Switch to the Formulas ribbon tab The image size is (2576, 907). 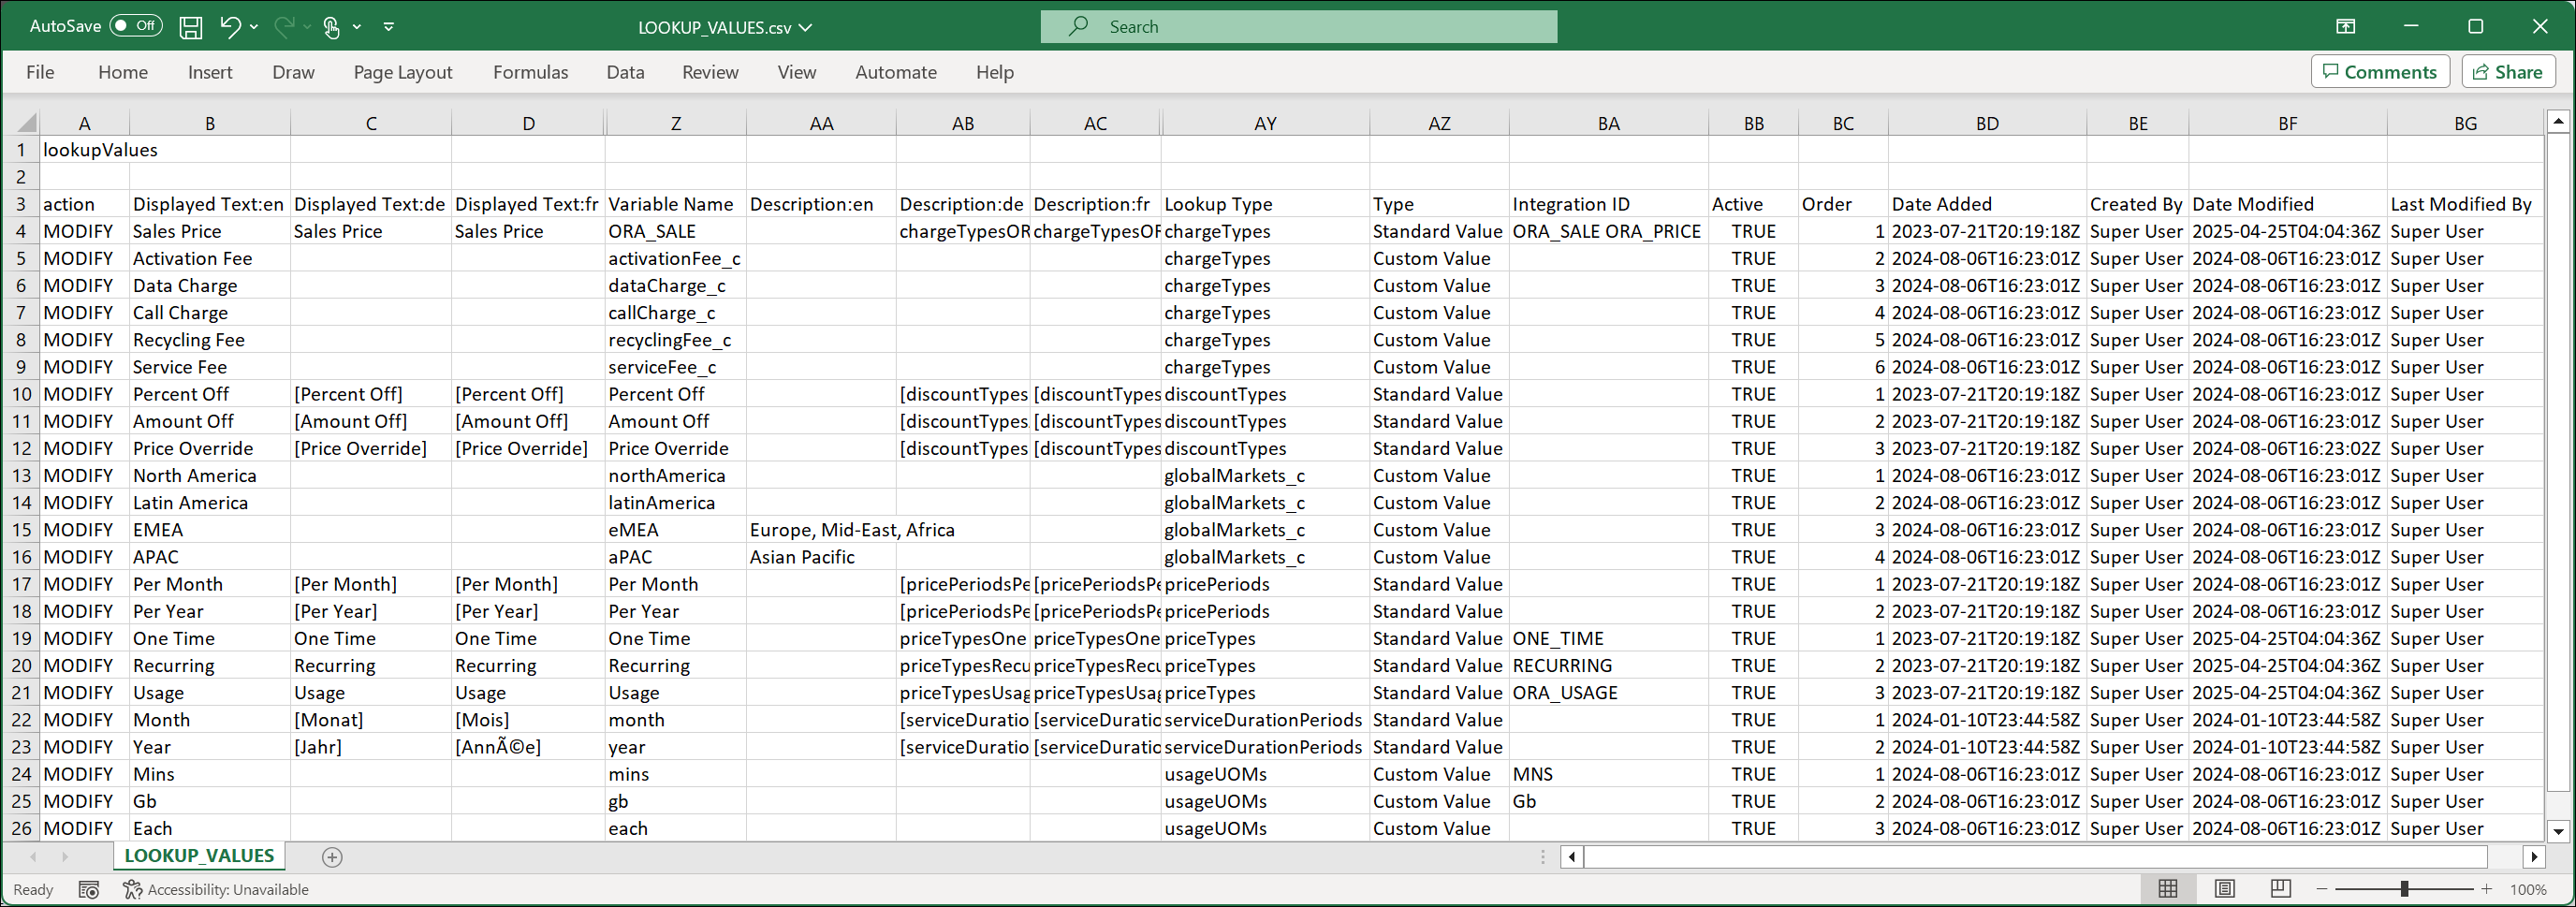[x=532, y=71]
